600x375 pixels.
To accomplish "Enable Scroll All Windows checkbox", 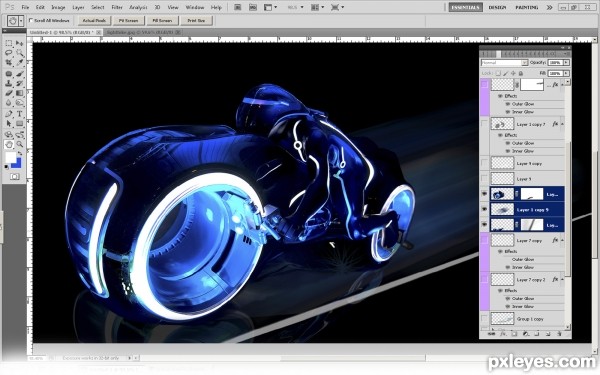I will [x=31, y=20].
